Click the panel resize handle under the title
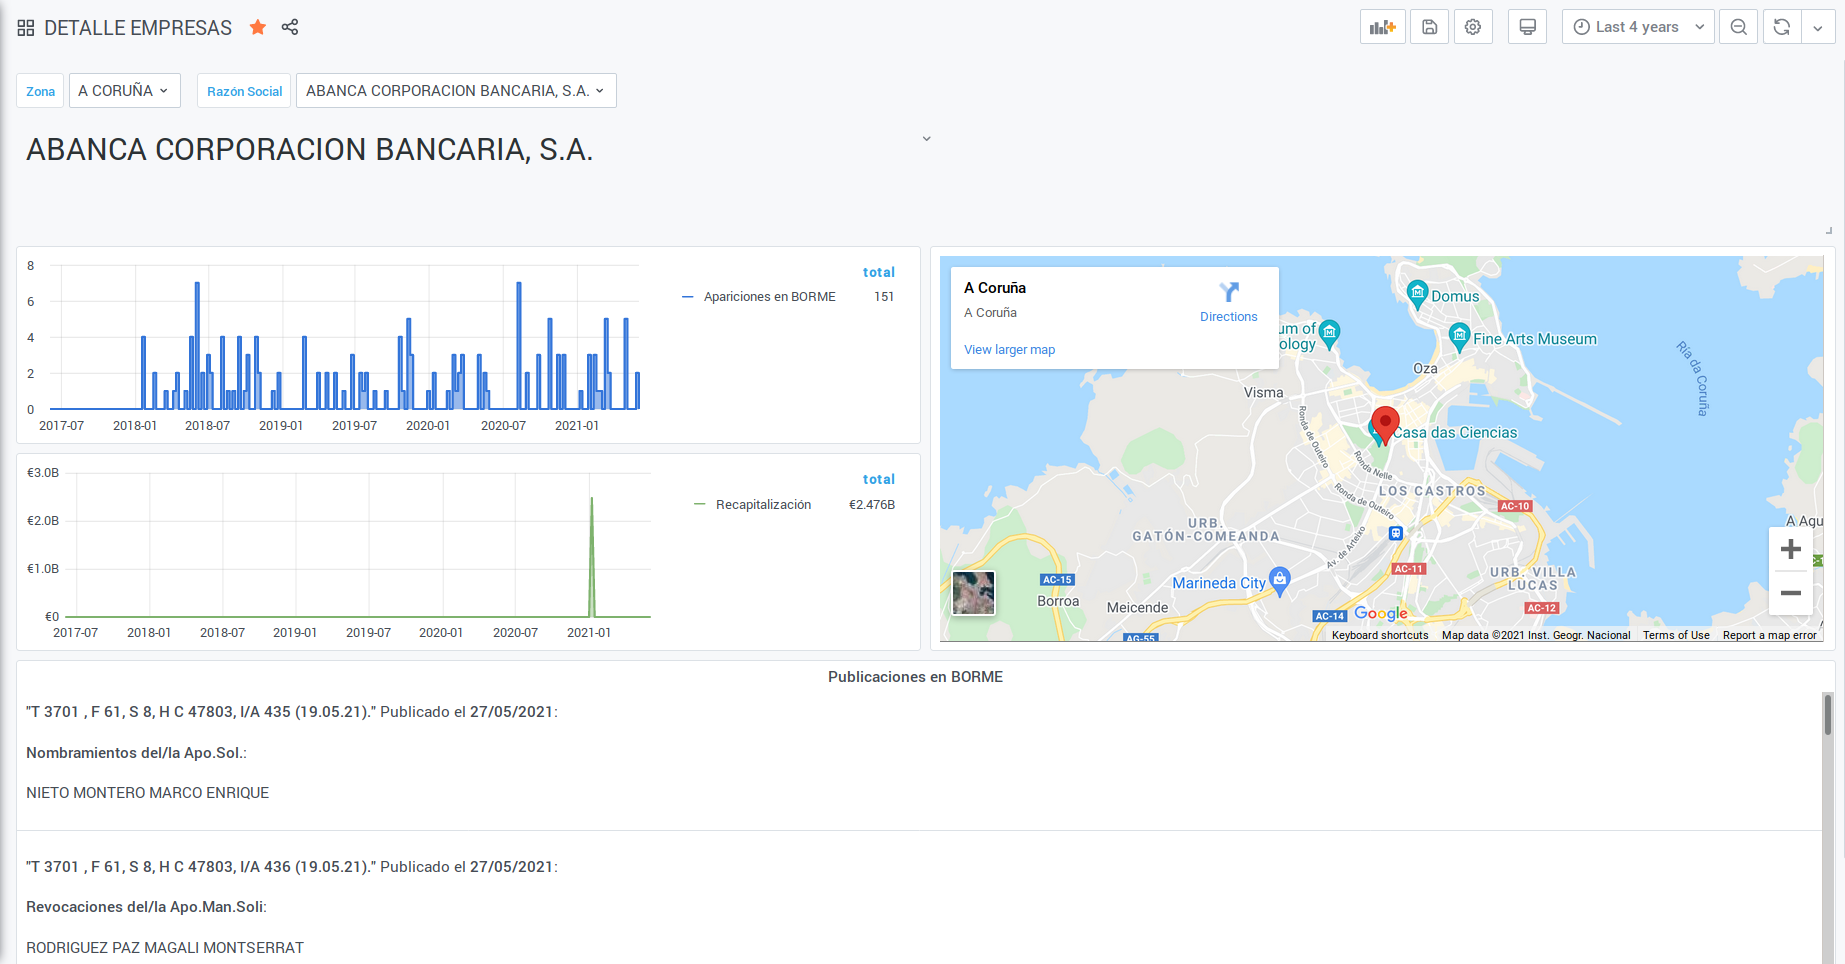Image resolution: width=1845 pixels, height=964 pixels. pos(1829,231)
